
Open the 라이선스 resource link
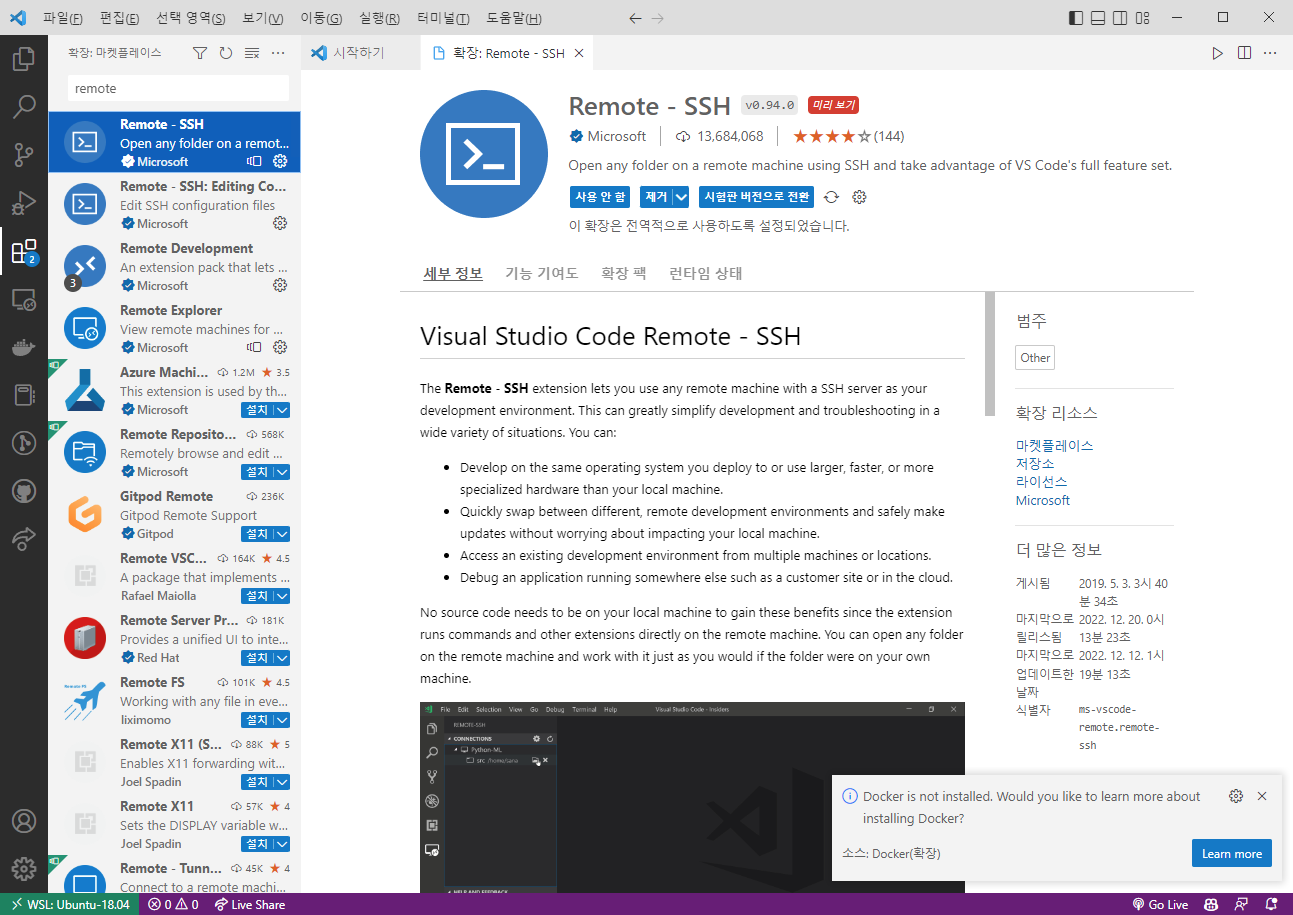(x=1042, y=482)
